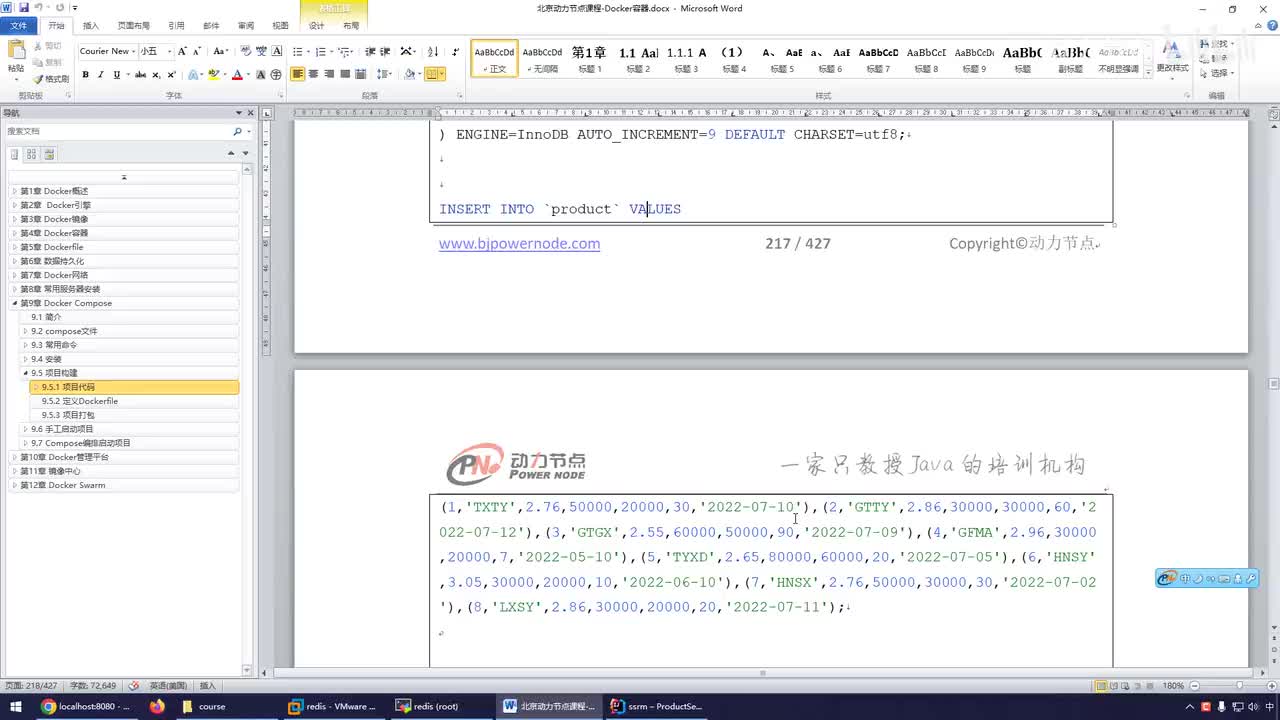Collapse the 第9章 Docker Compose chapter
Image resolution: width=1280 pixels, height=720 pixels.
click(x=14, y=303)
